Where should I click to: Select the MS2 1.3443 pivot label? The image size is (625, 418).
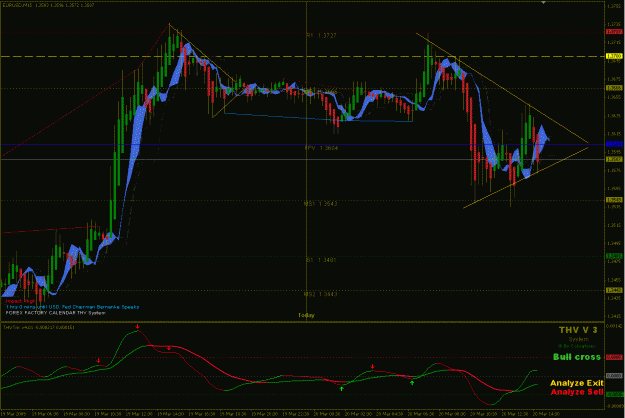320,294
